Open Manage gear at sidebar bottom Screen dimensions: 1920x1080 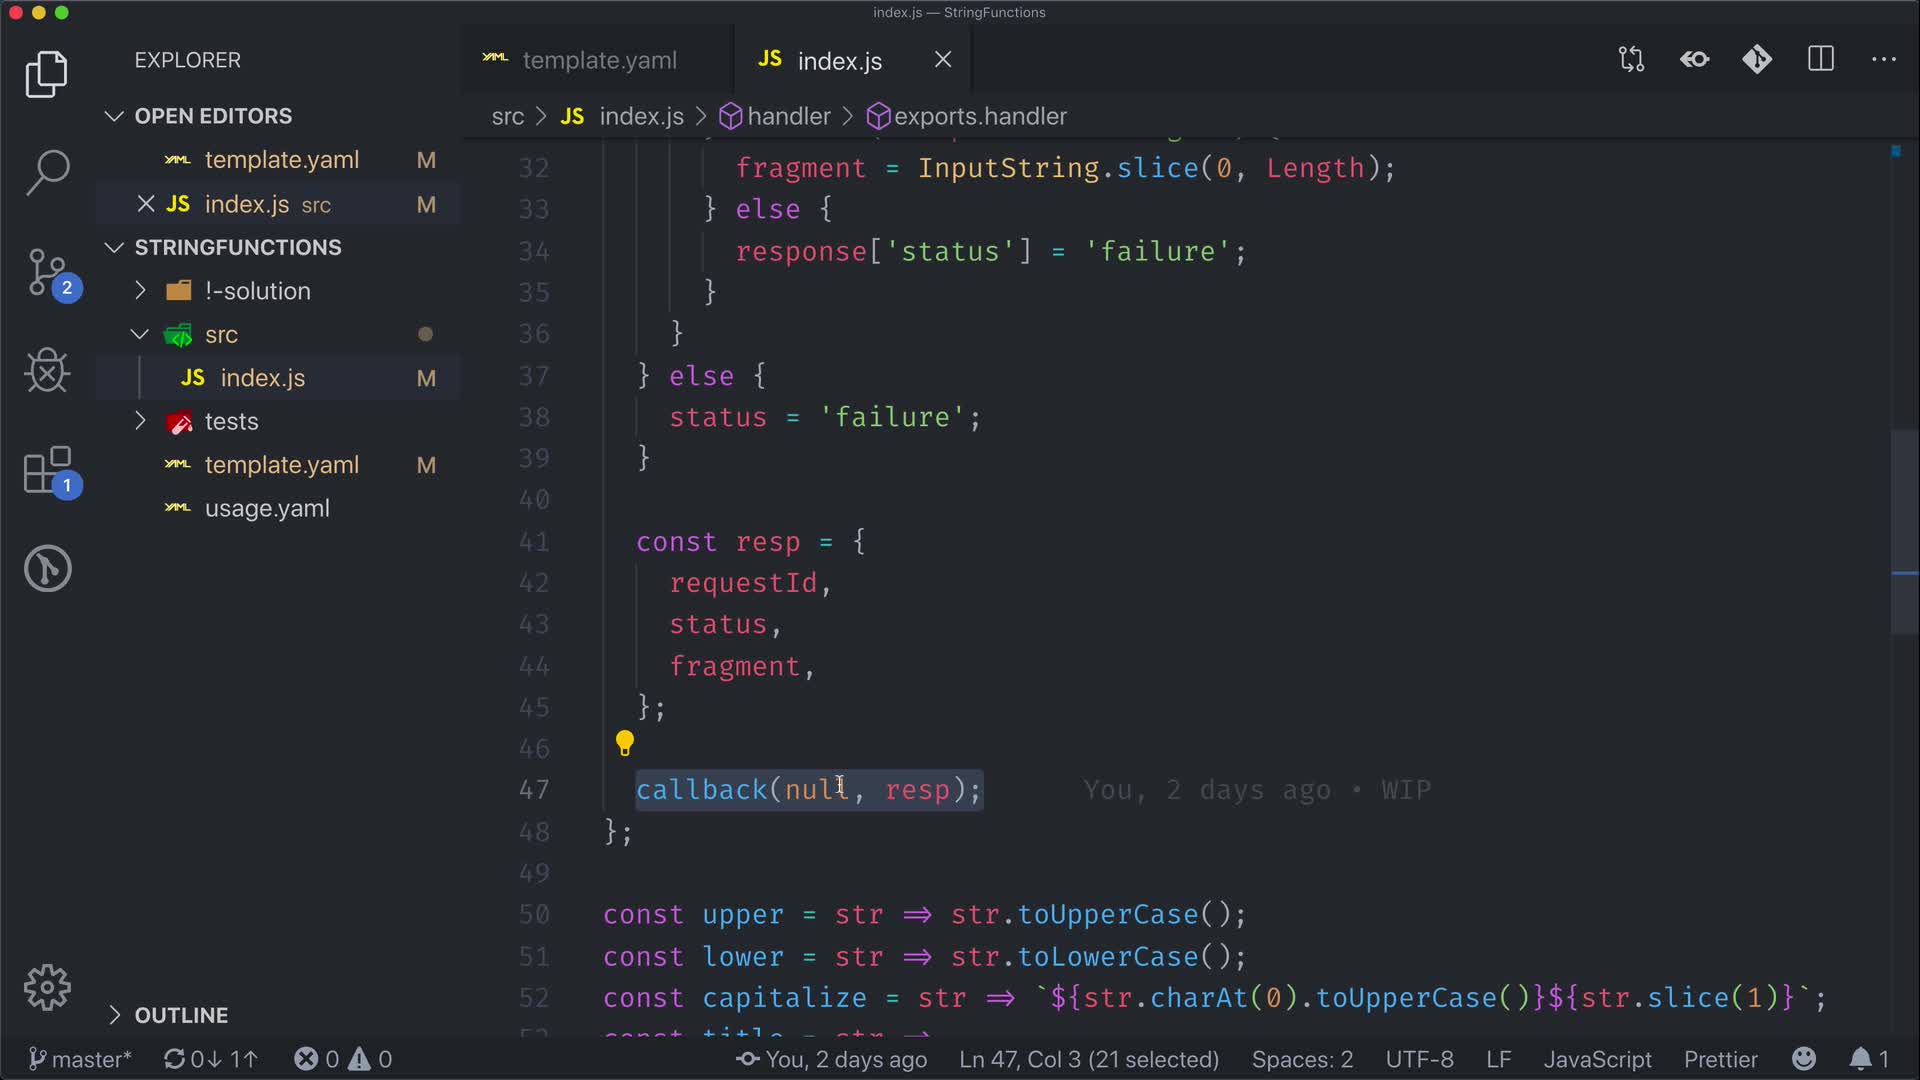click(47, 988)
